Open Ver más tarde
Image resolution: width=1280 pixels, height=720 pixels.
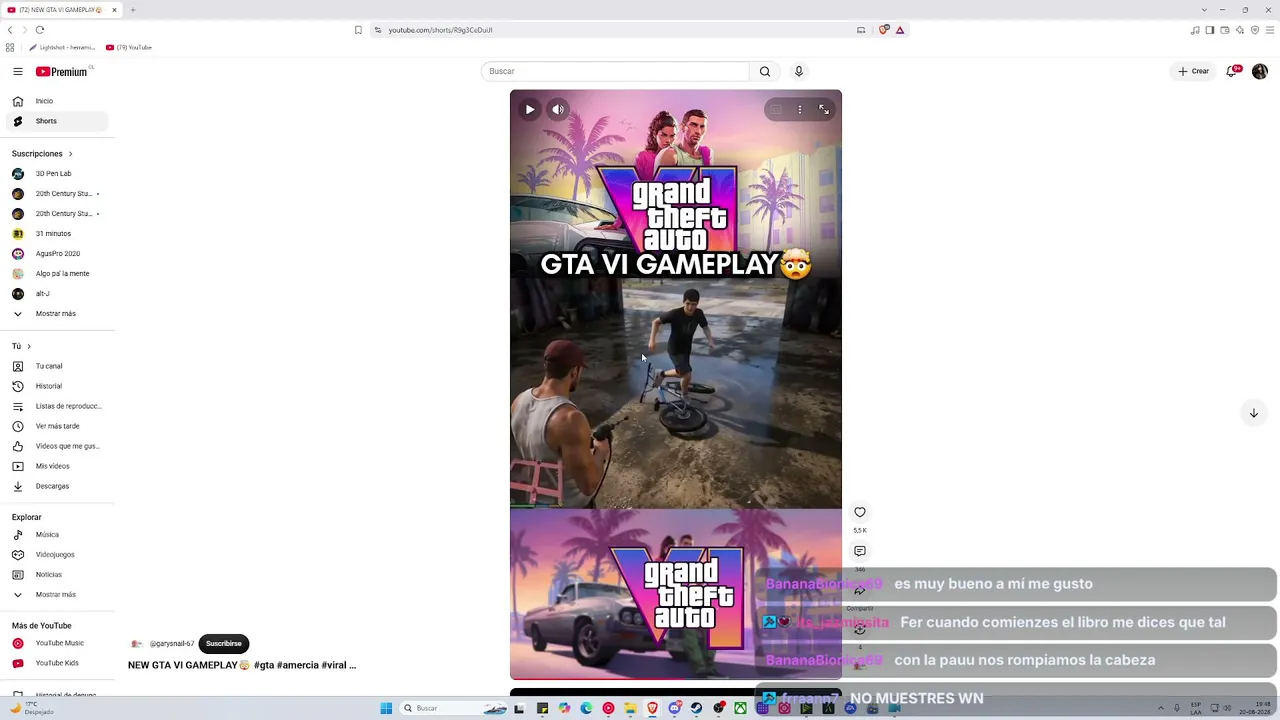tap(56, 426)
